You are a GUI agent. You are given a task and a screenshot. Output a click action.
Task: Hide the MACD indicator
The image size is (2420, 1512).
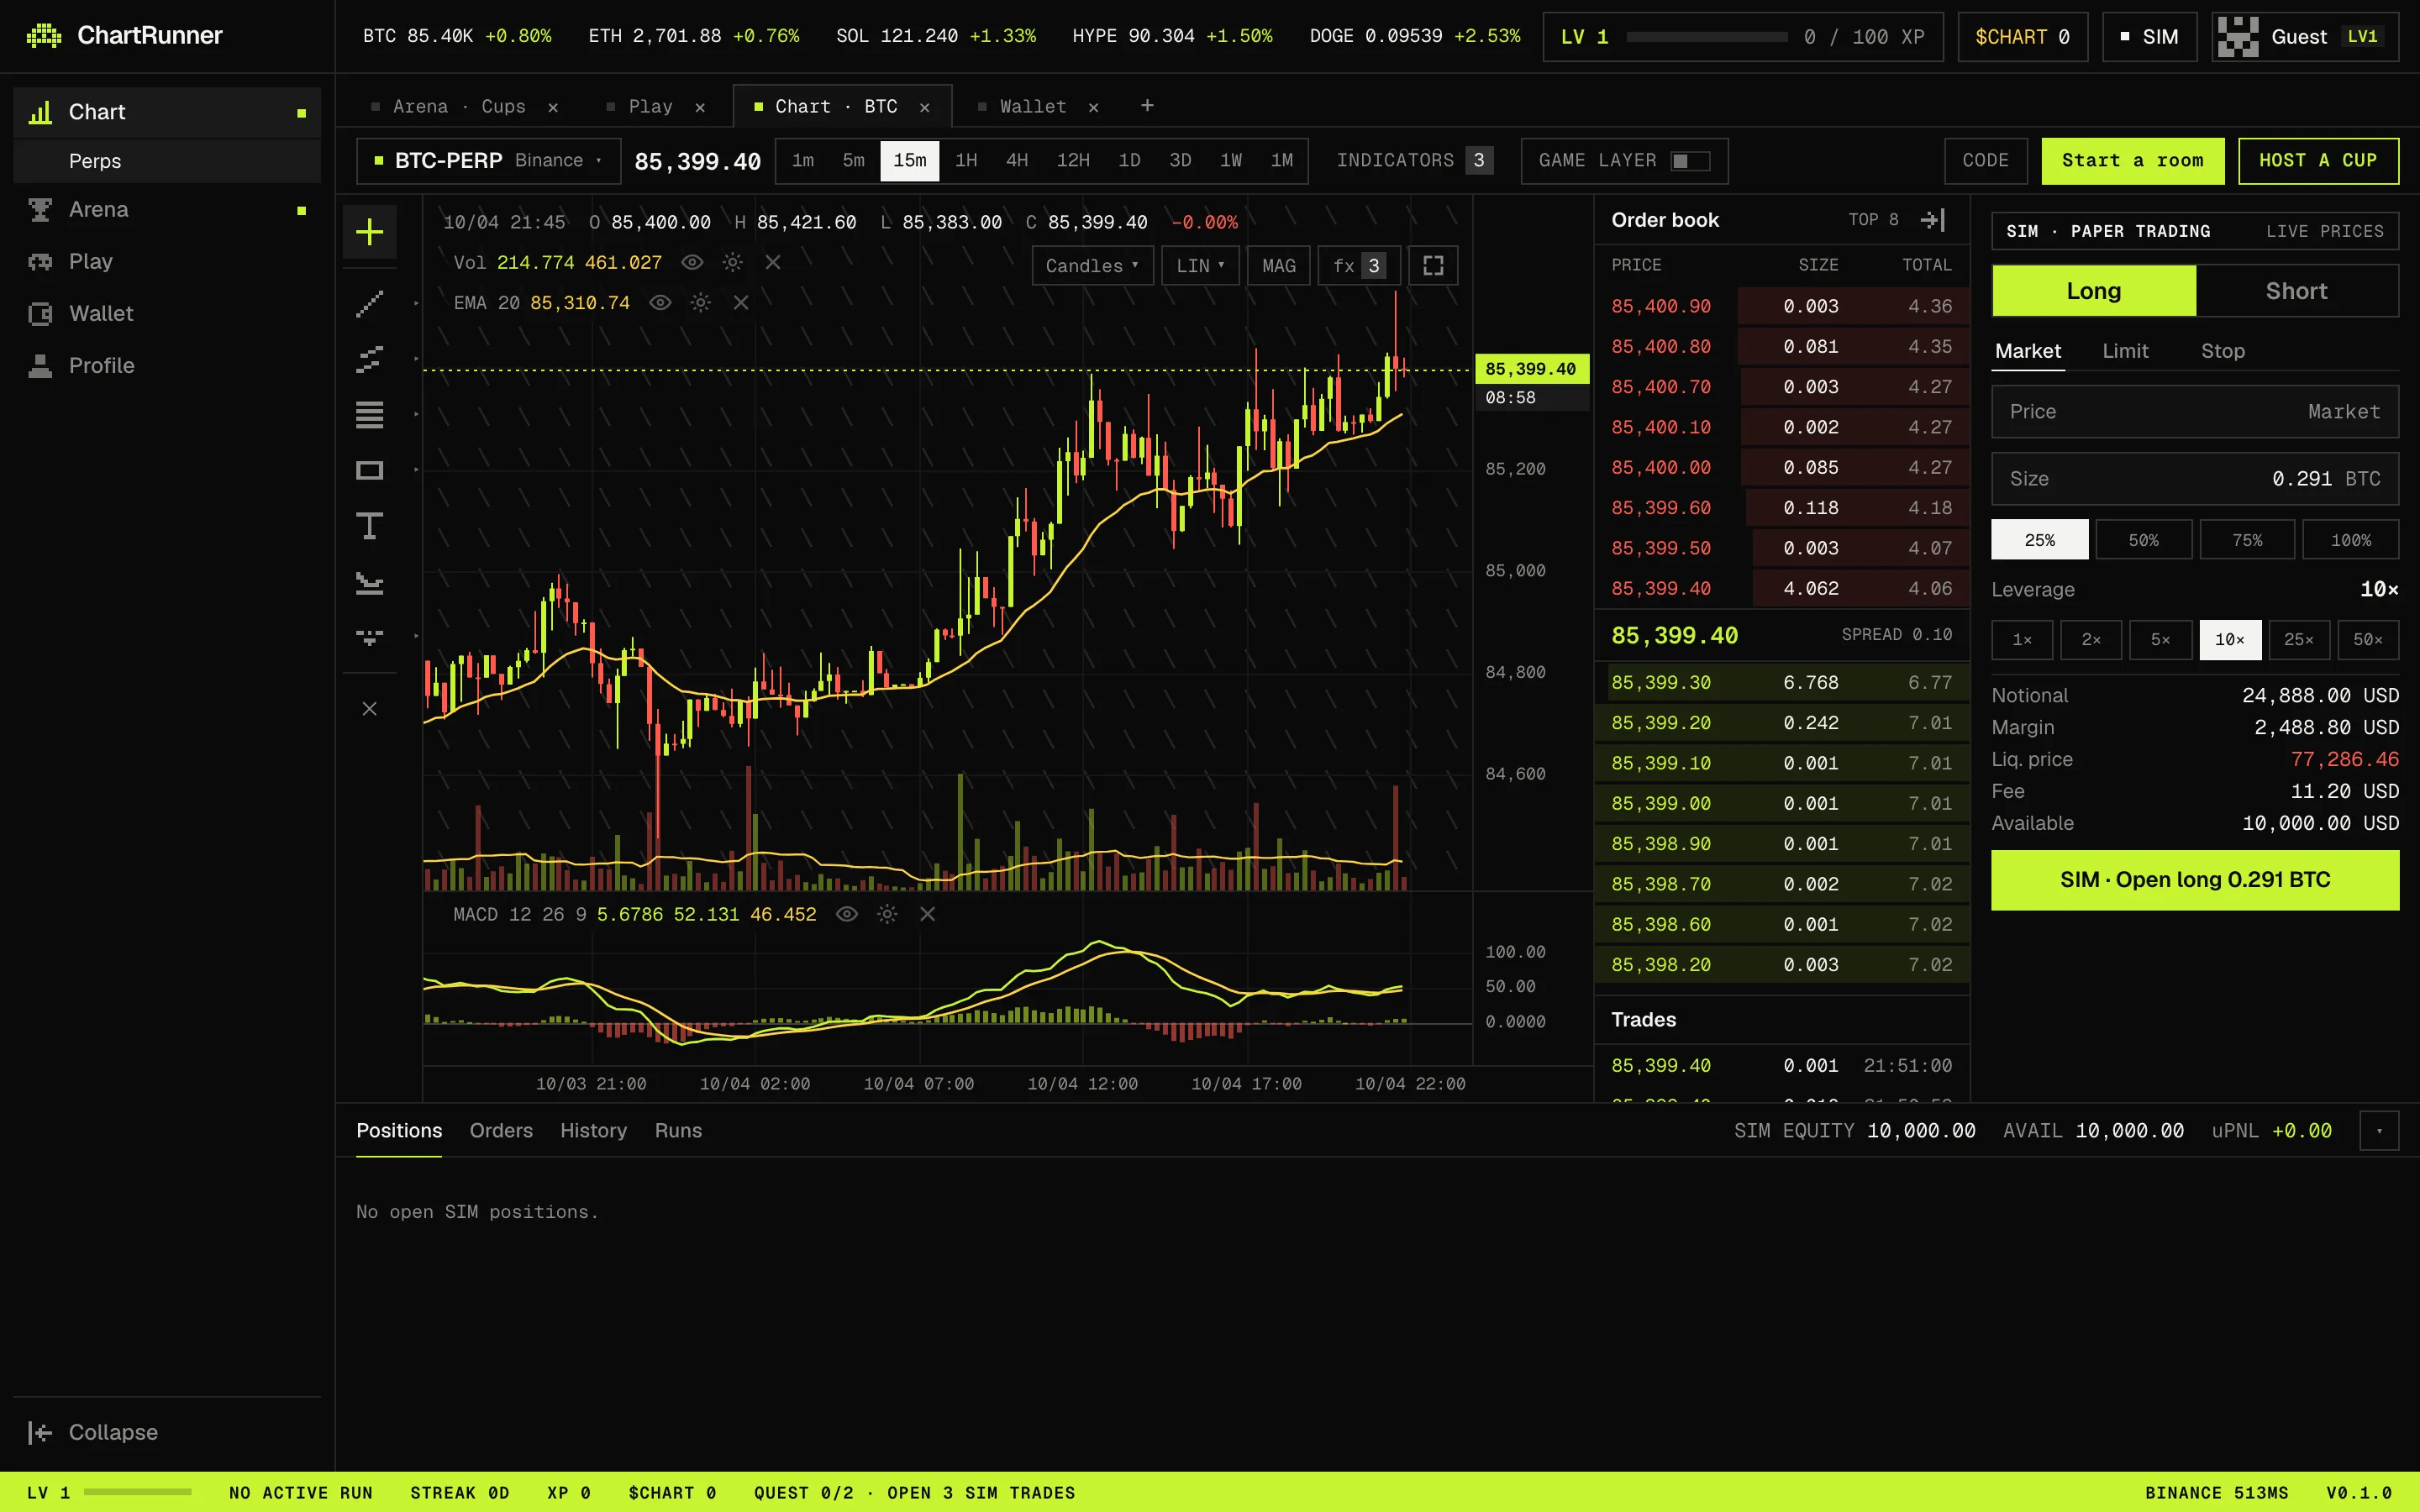coord(846,914)
